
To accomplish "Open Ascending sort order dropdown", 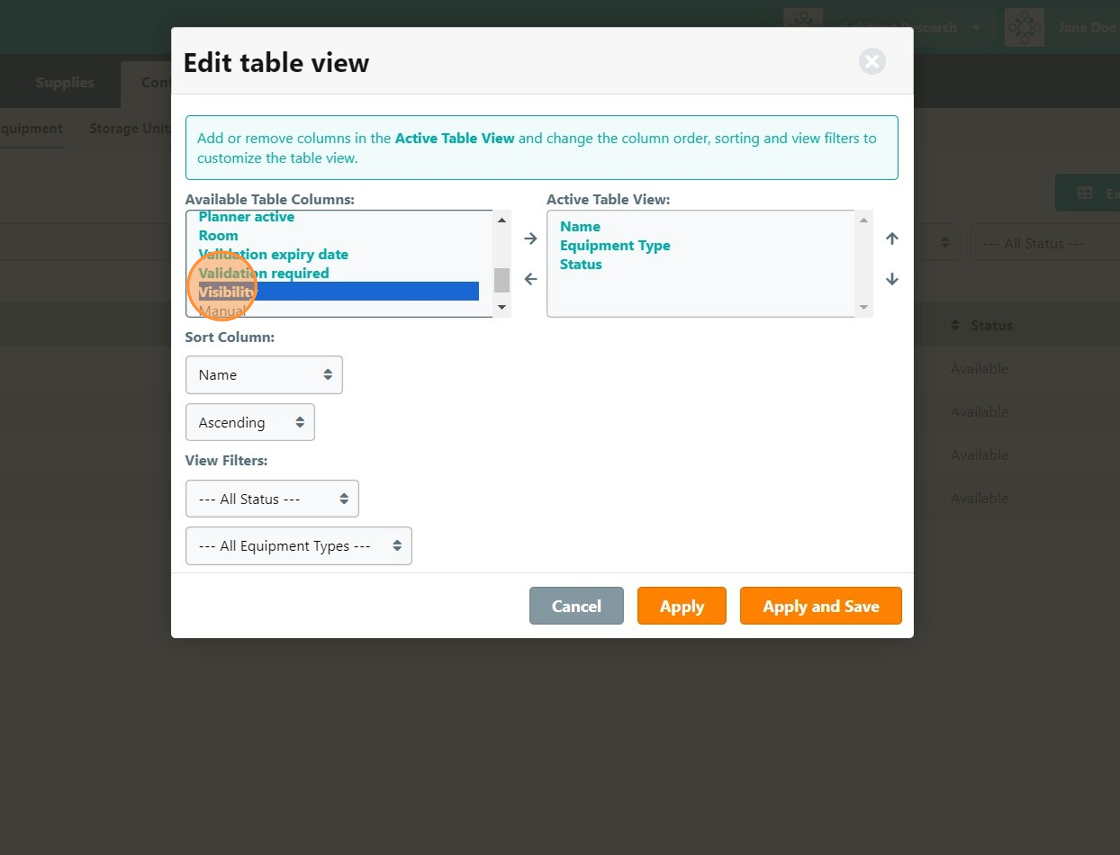I will 250,422.
